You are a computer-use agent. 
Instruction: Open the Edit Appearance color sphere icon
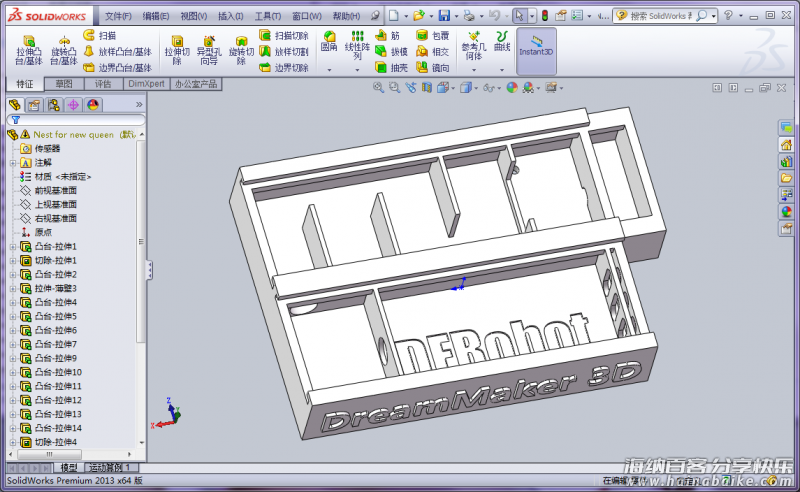click(x=512, y=88)
